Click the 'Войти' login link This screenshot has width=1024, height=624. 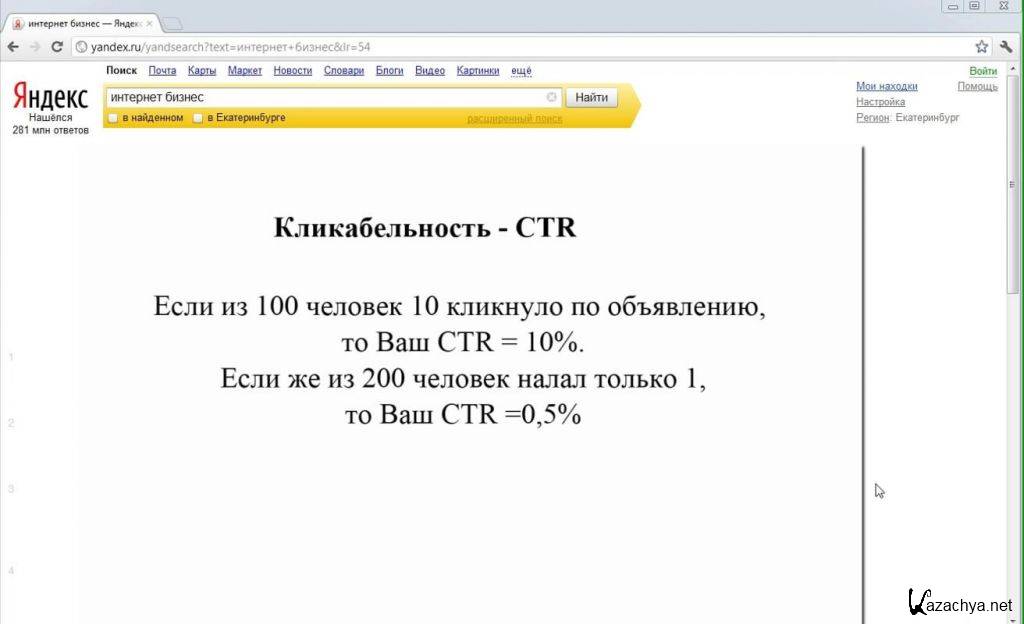tap(982, 71)
